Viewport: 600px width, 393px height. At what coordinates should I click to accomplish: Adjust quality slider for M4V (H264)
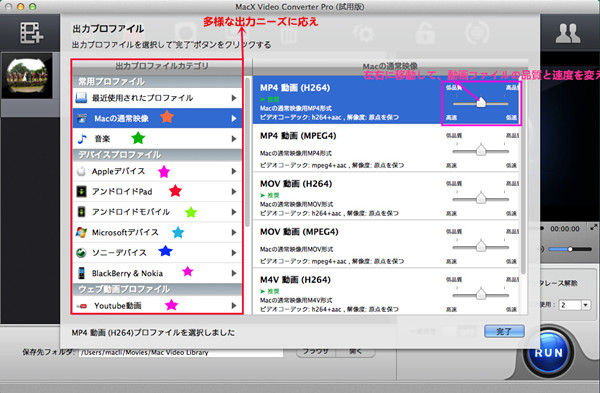coord(481,294)
